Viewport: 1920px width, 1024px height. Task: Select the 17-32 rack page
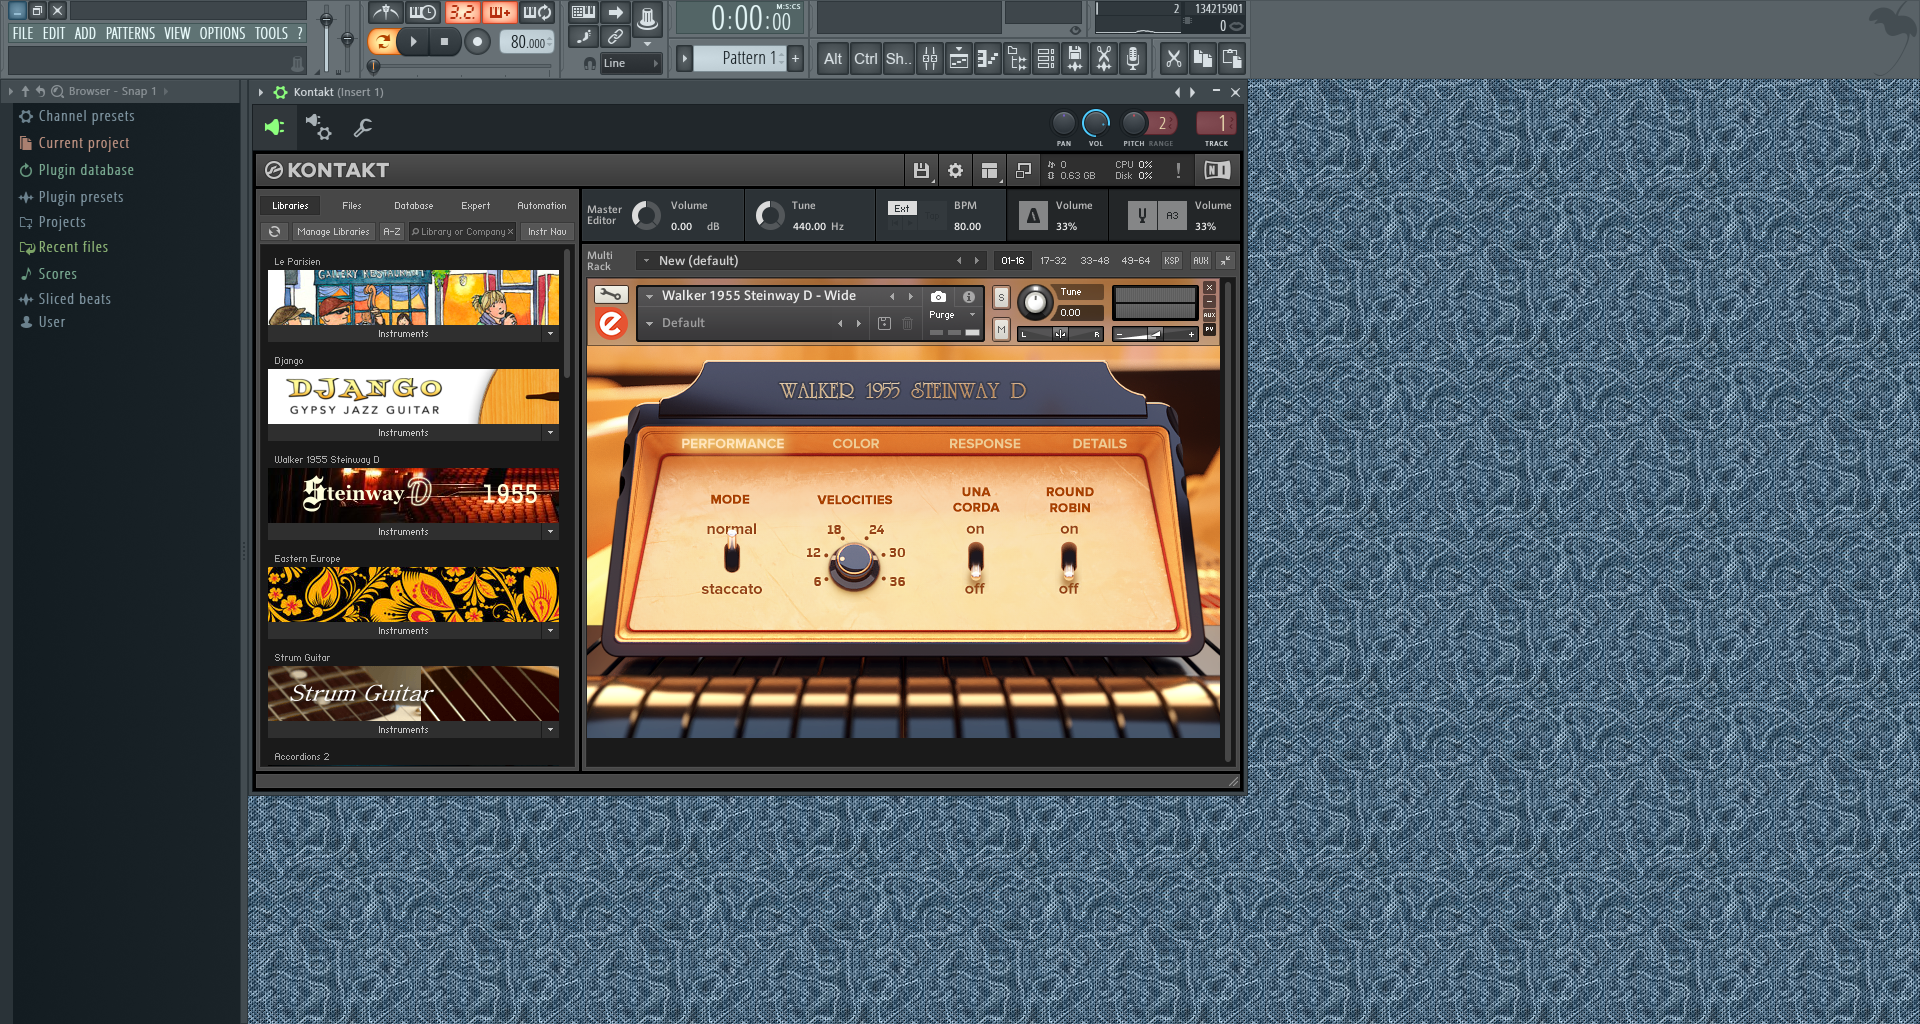pyautogui.click(x=1053, y=261)
